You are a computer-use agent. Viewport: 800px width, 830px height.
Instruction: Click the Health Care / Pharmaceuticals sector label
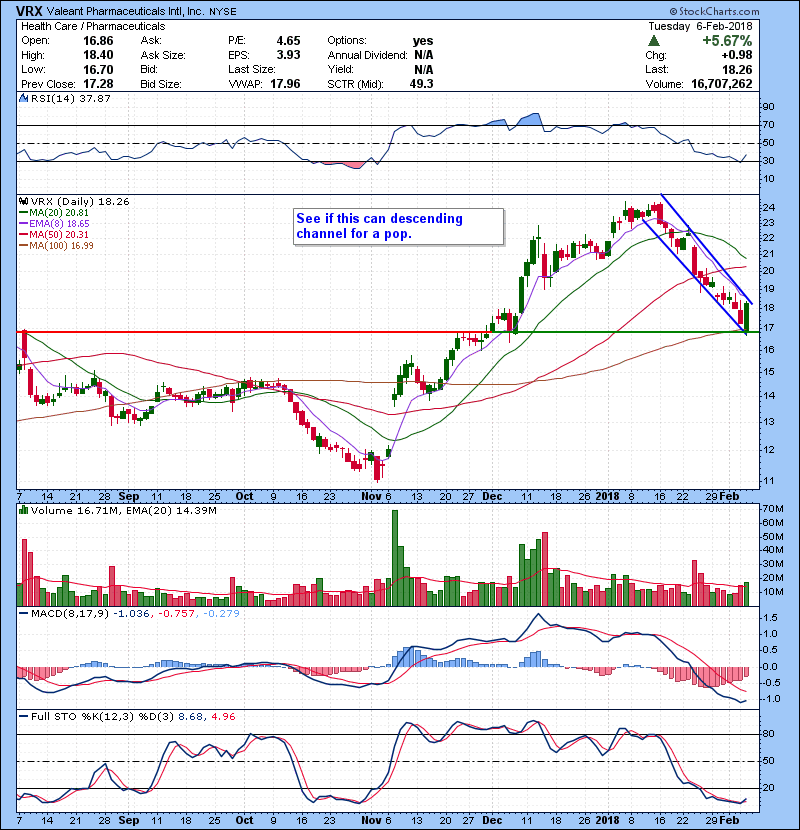click(x=93, y=26)
